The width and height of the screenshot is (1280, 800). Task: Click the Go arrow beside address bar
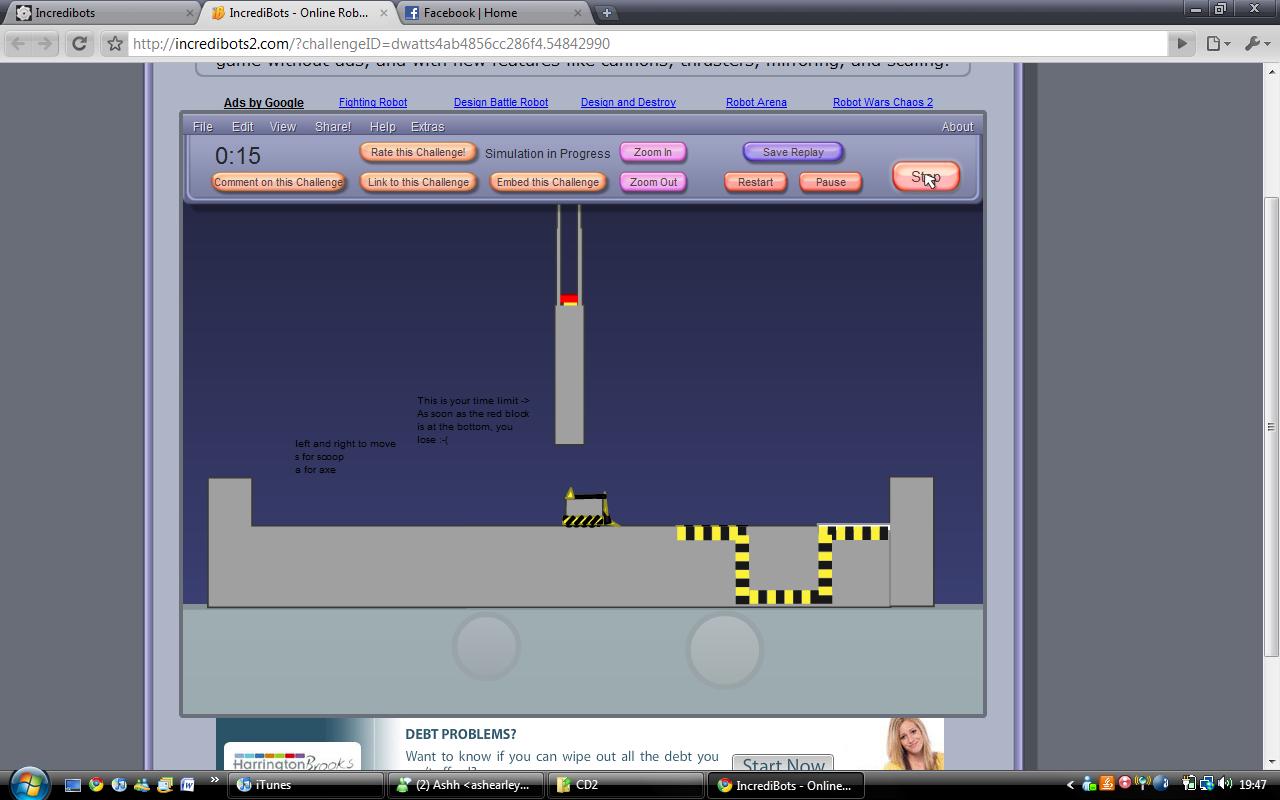click(1182, 44)
